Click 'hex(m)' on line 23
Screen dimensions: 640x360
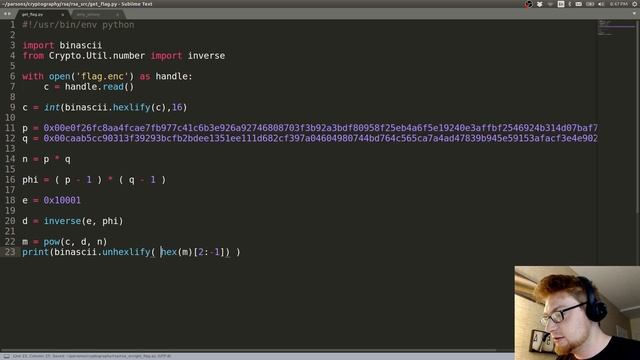pyautogui.click(x=176, y=252)
